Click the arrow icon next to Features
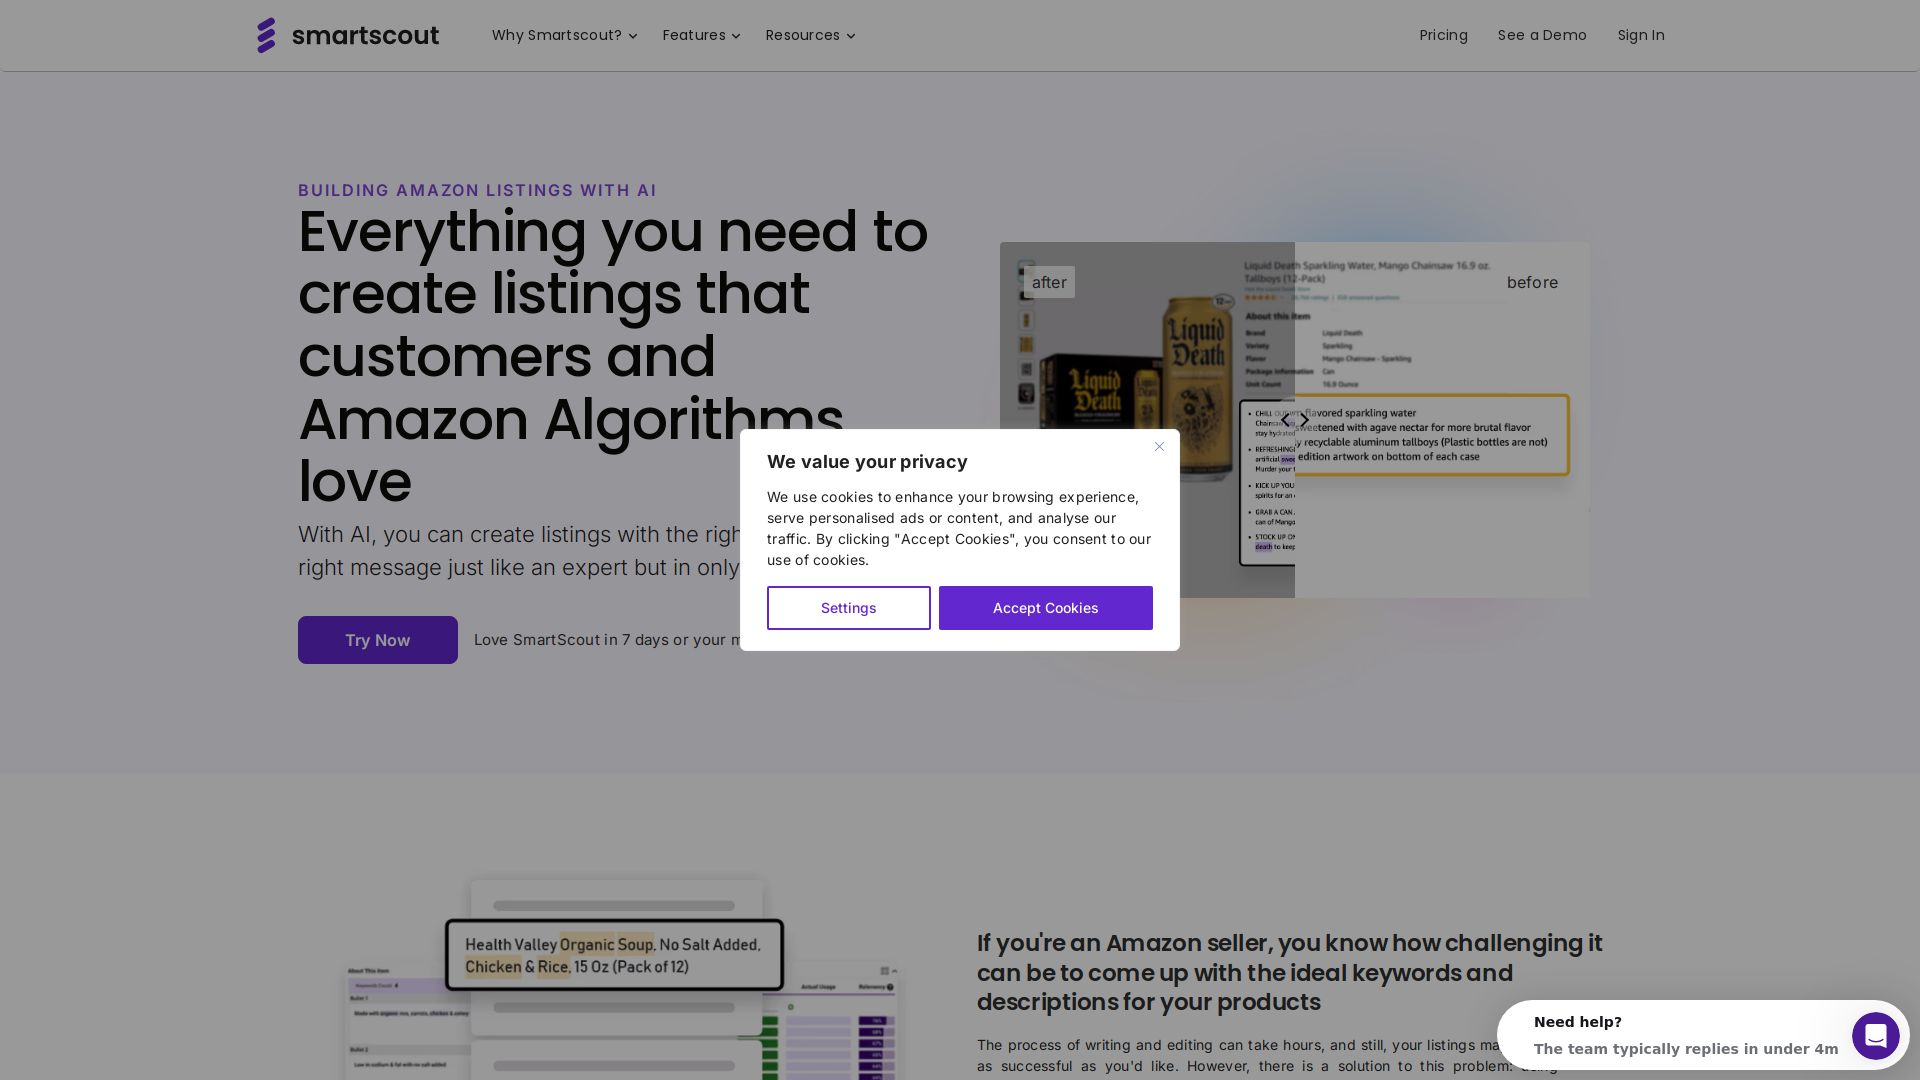Viewport: 1920px width, 1080px height. [x=736, y=36]
